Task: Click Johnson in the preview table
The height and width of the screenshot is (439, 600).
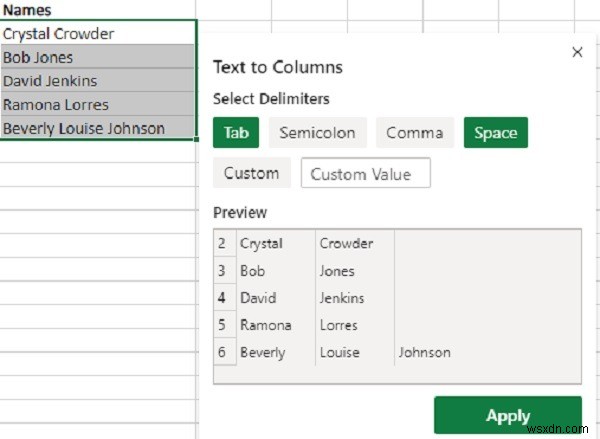Action: [x=425, y=353]
